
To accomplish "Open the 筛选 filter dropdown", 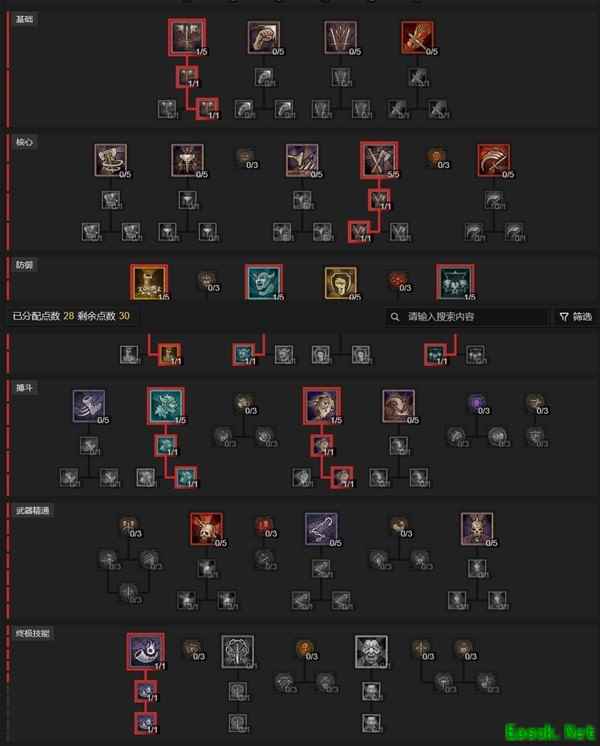I will click(x=576, y=317).
